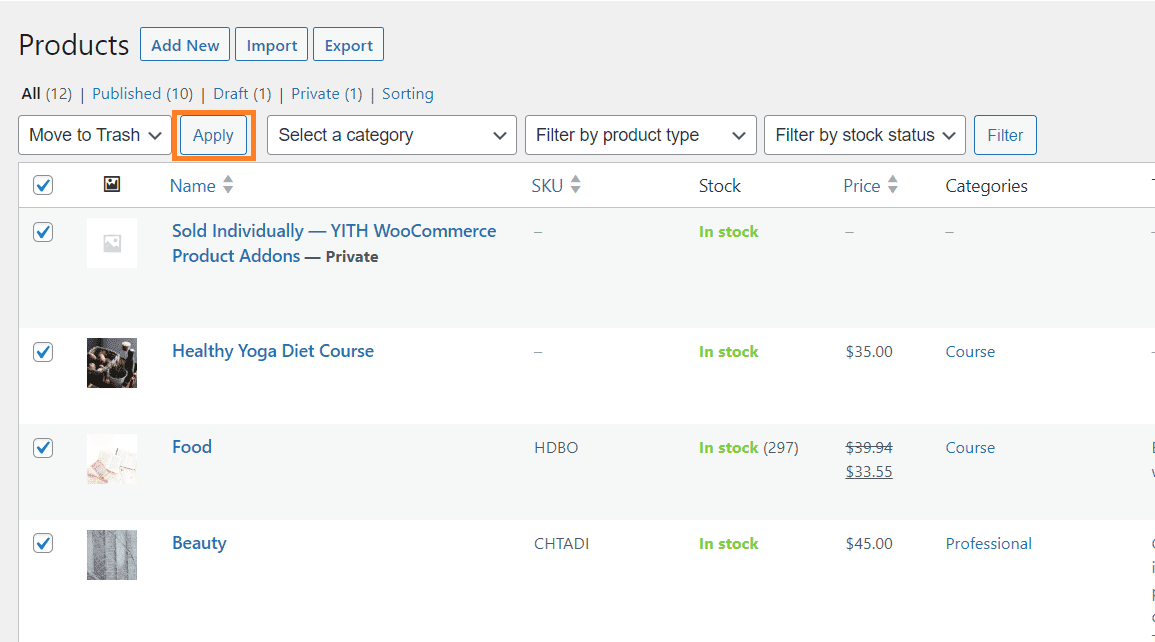Uncheck the select-all products checkbox
Image resolution: width=1155 pixels, height=642 pixels.
tap(43, 185)
